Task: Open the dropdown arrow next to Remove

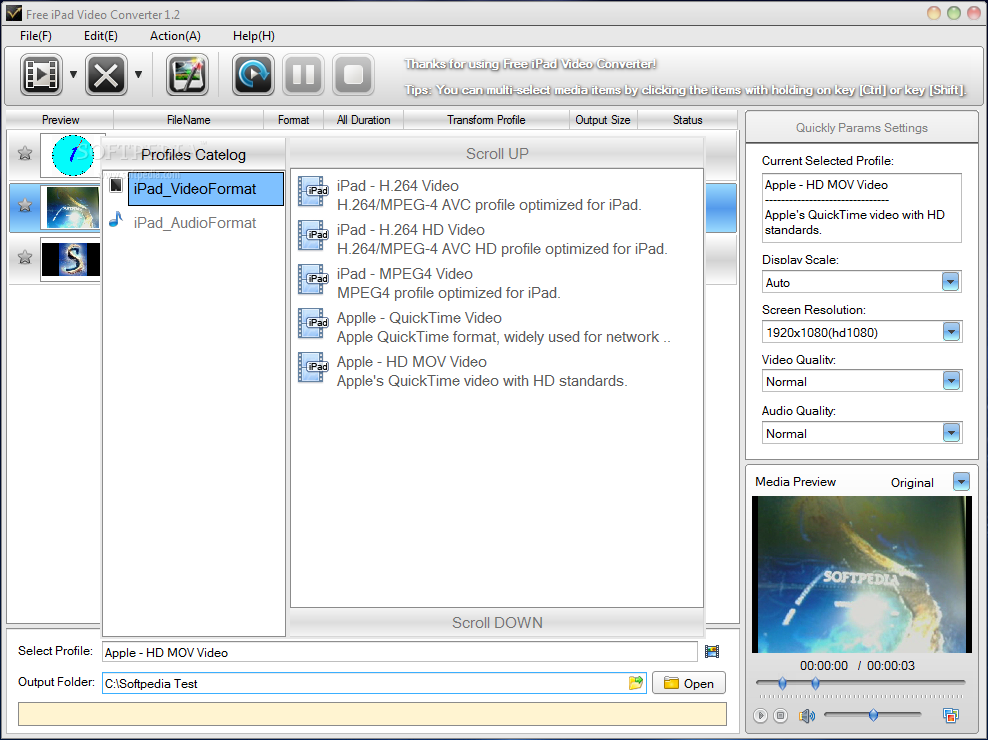Action: pos(138,75)
